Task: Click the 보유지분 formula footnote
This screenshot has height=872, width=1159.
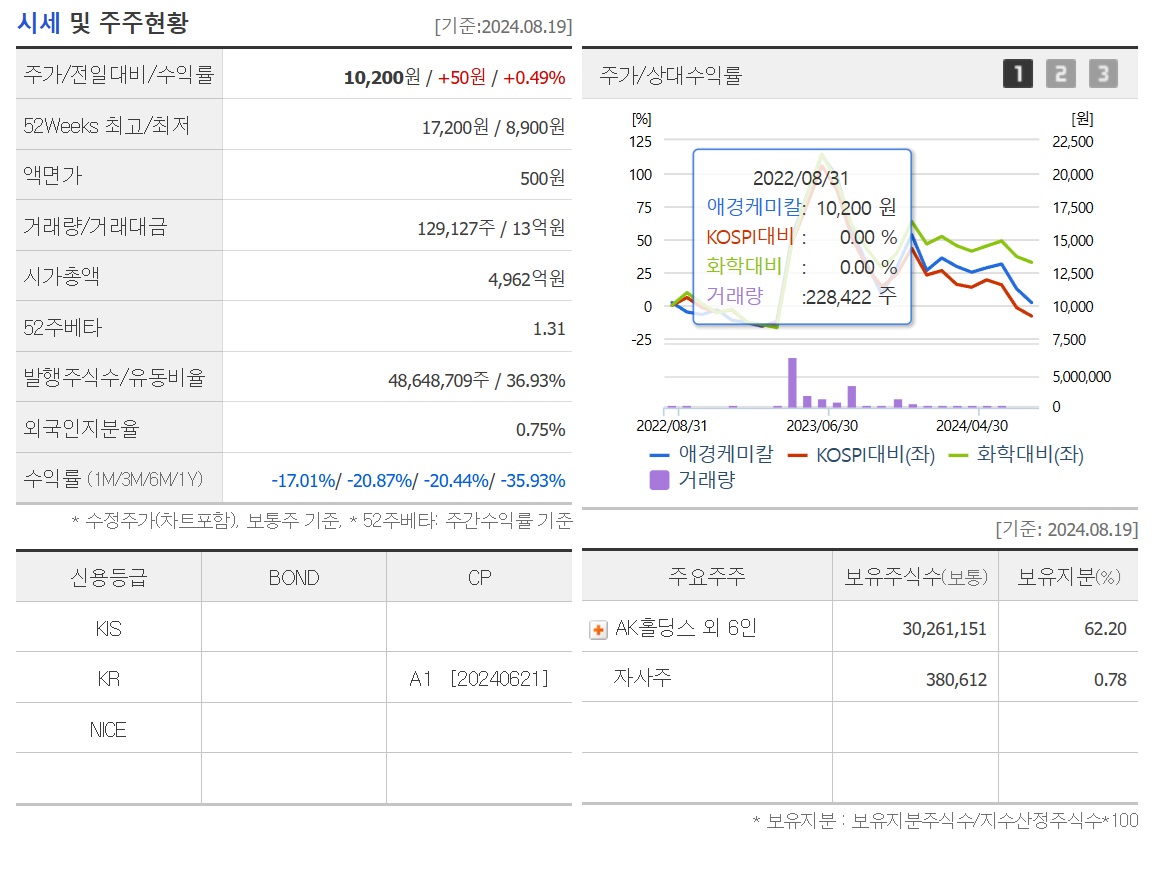Action: (x=945, y=820)
